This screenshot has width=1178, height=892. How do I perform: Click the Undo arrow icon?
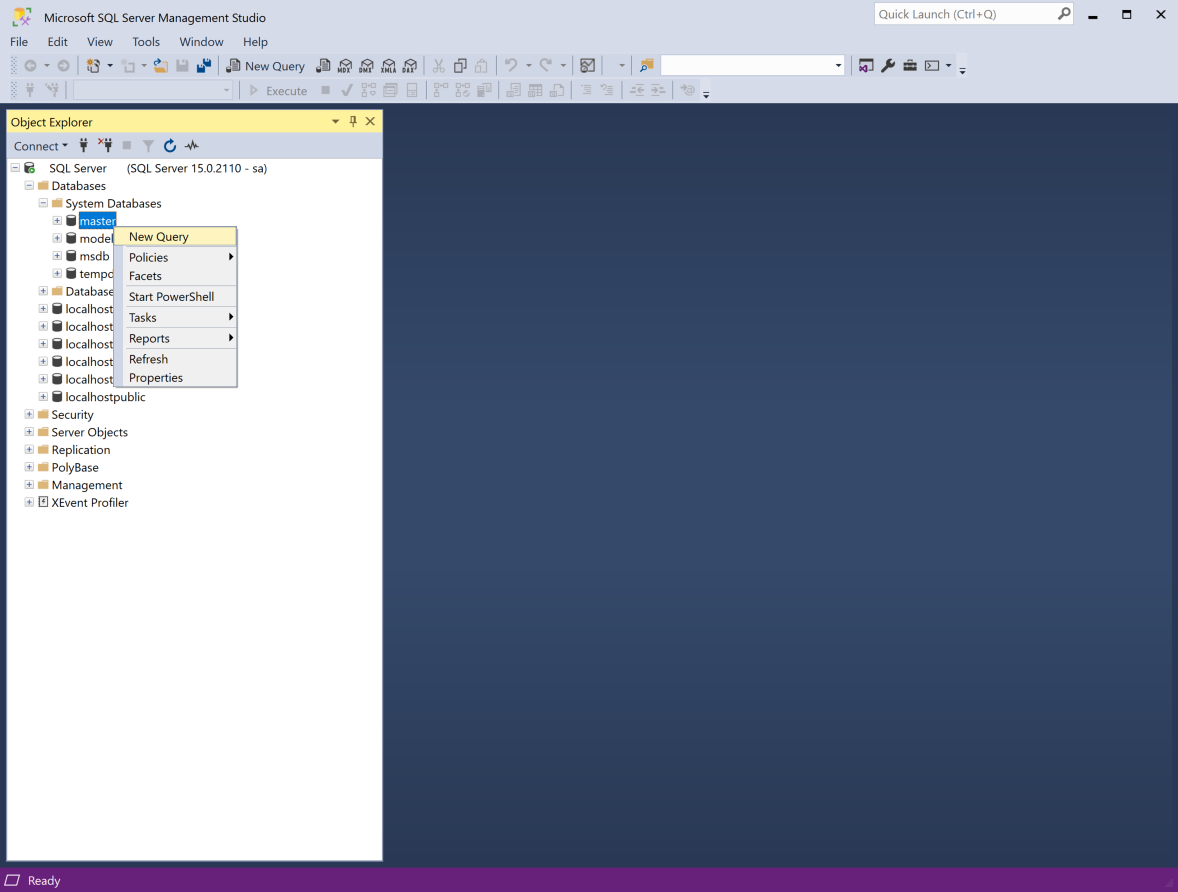[x=511, y=66]
